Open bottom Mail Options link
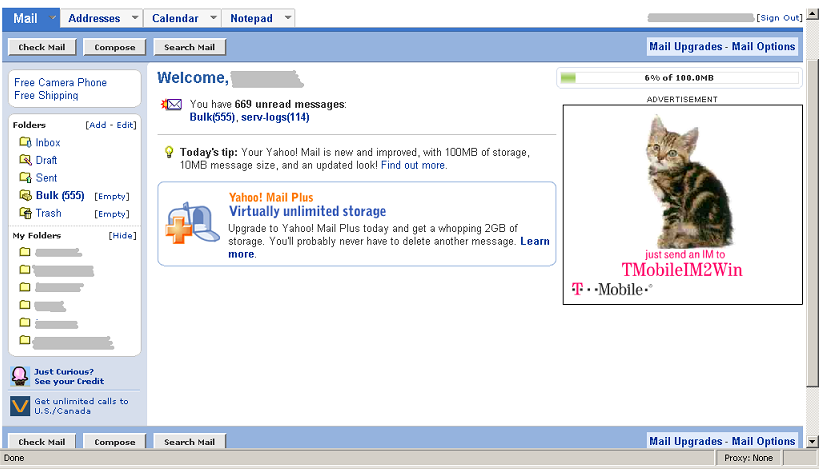819x469 pixels. 763,441
